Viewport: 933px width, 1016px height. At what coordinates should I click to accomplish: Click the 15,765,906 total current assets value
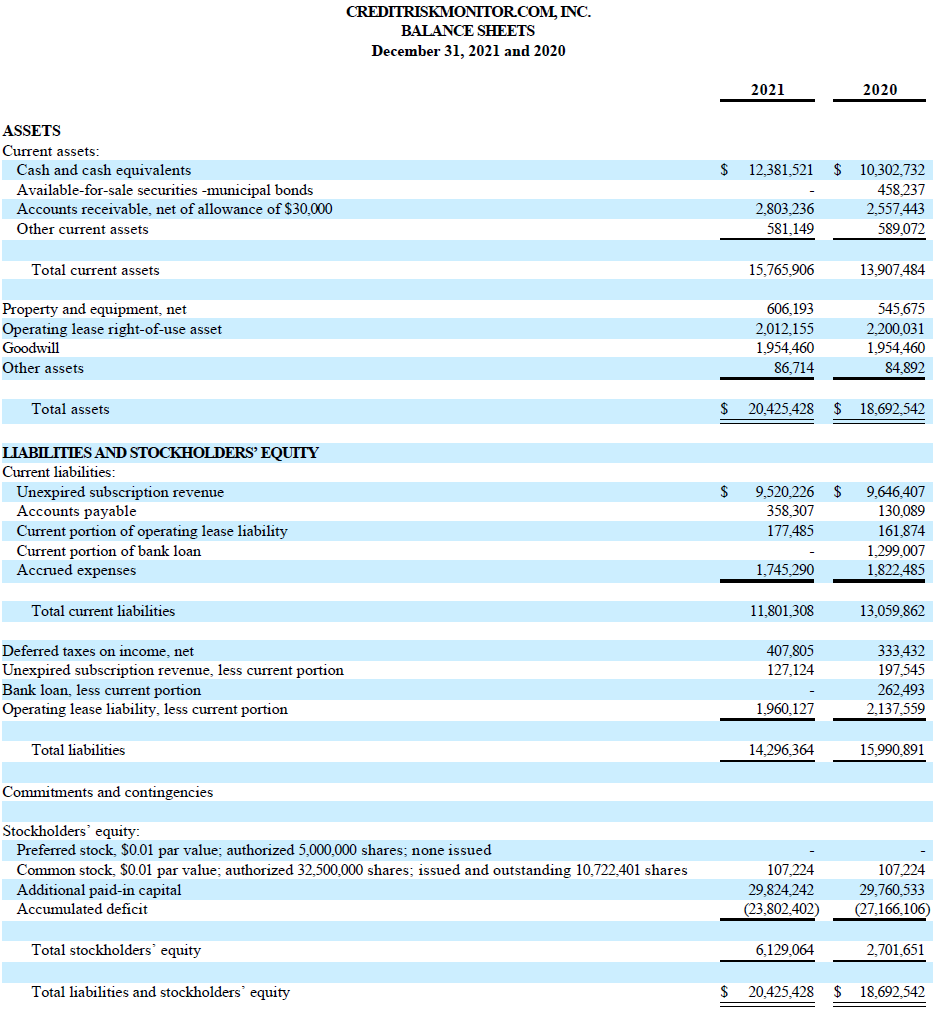tap(781, 270)
